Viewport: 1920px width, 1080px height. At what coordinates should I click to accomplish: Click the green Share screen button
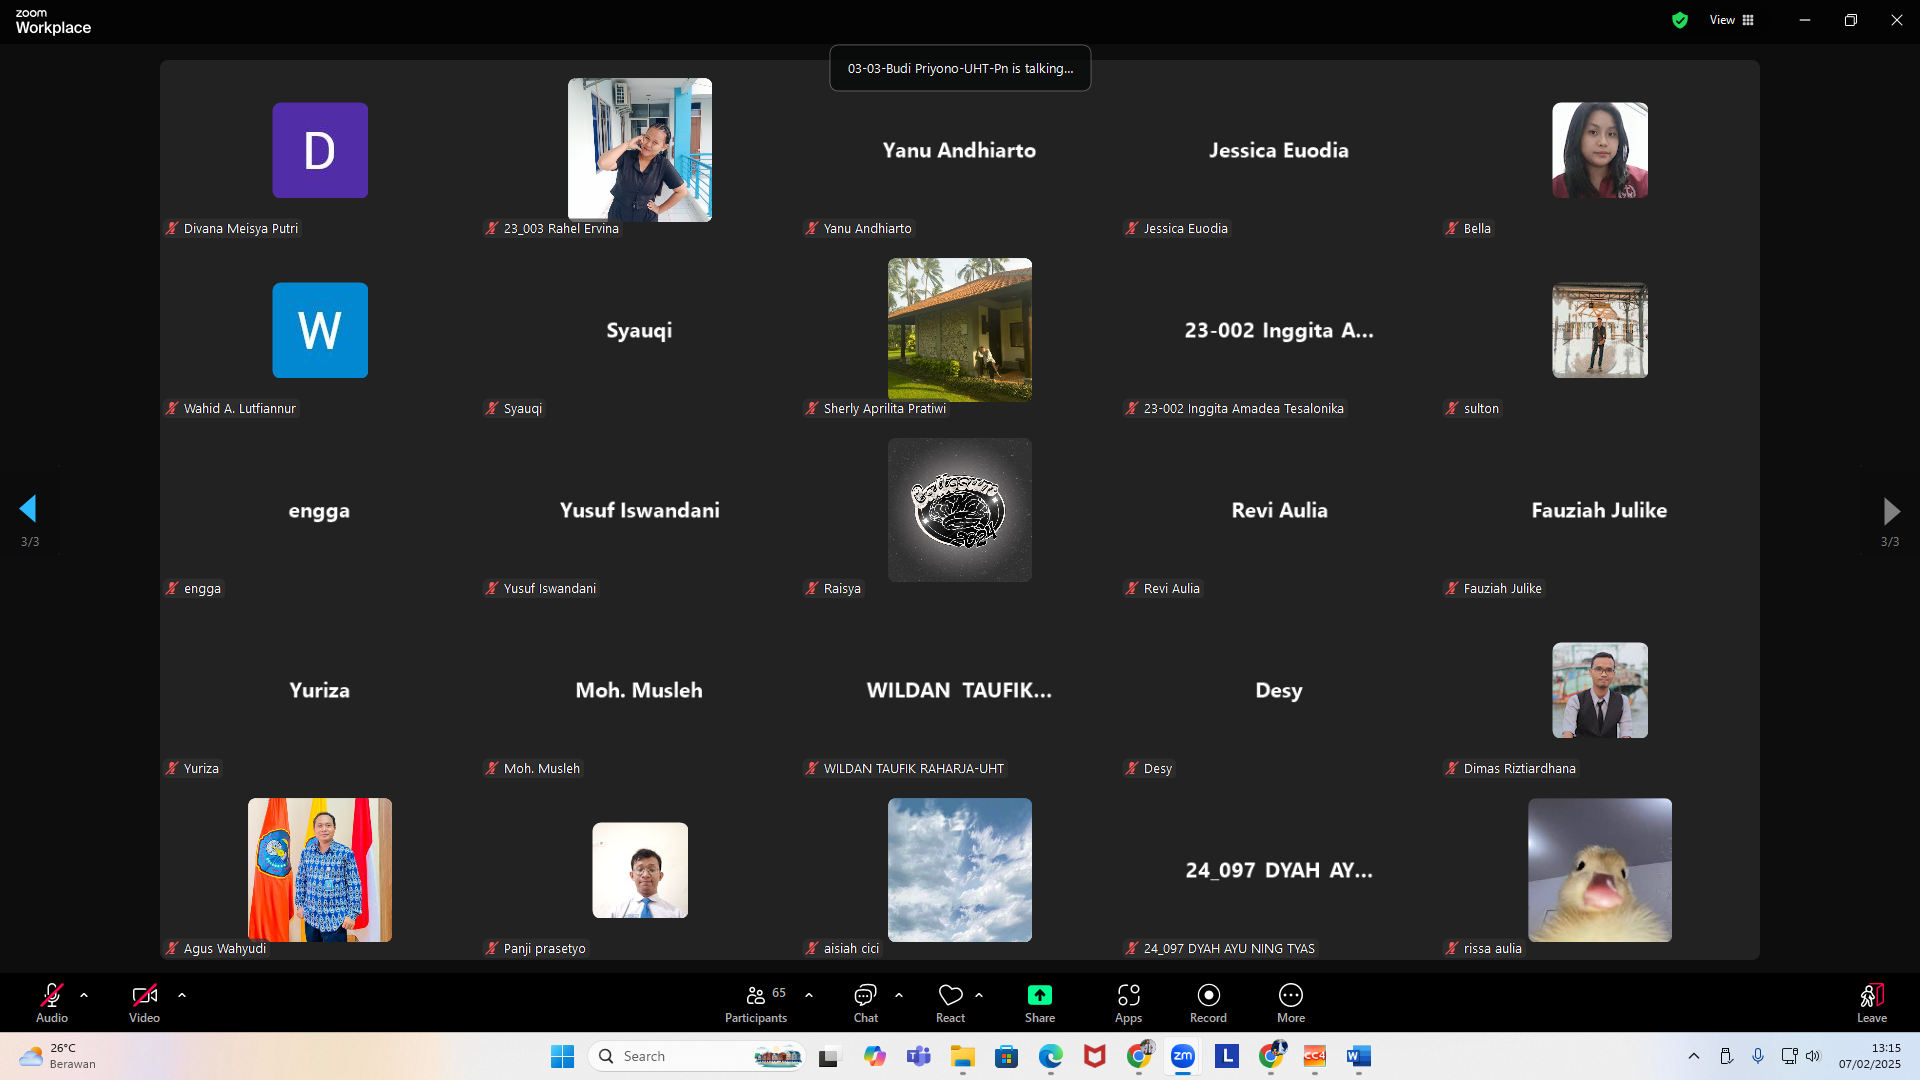tap(1039, 997)
